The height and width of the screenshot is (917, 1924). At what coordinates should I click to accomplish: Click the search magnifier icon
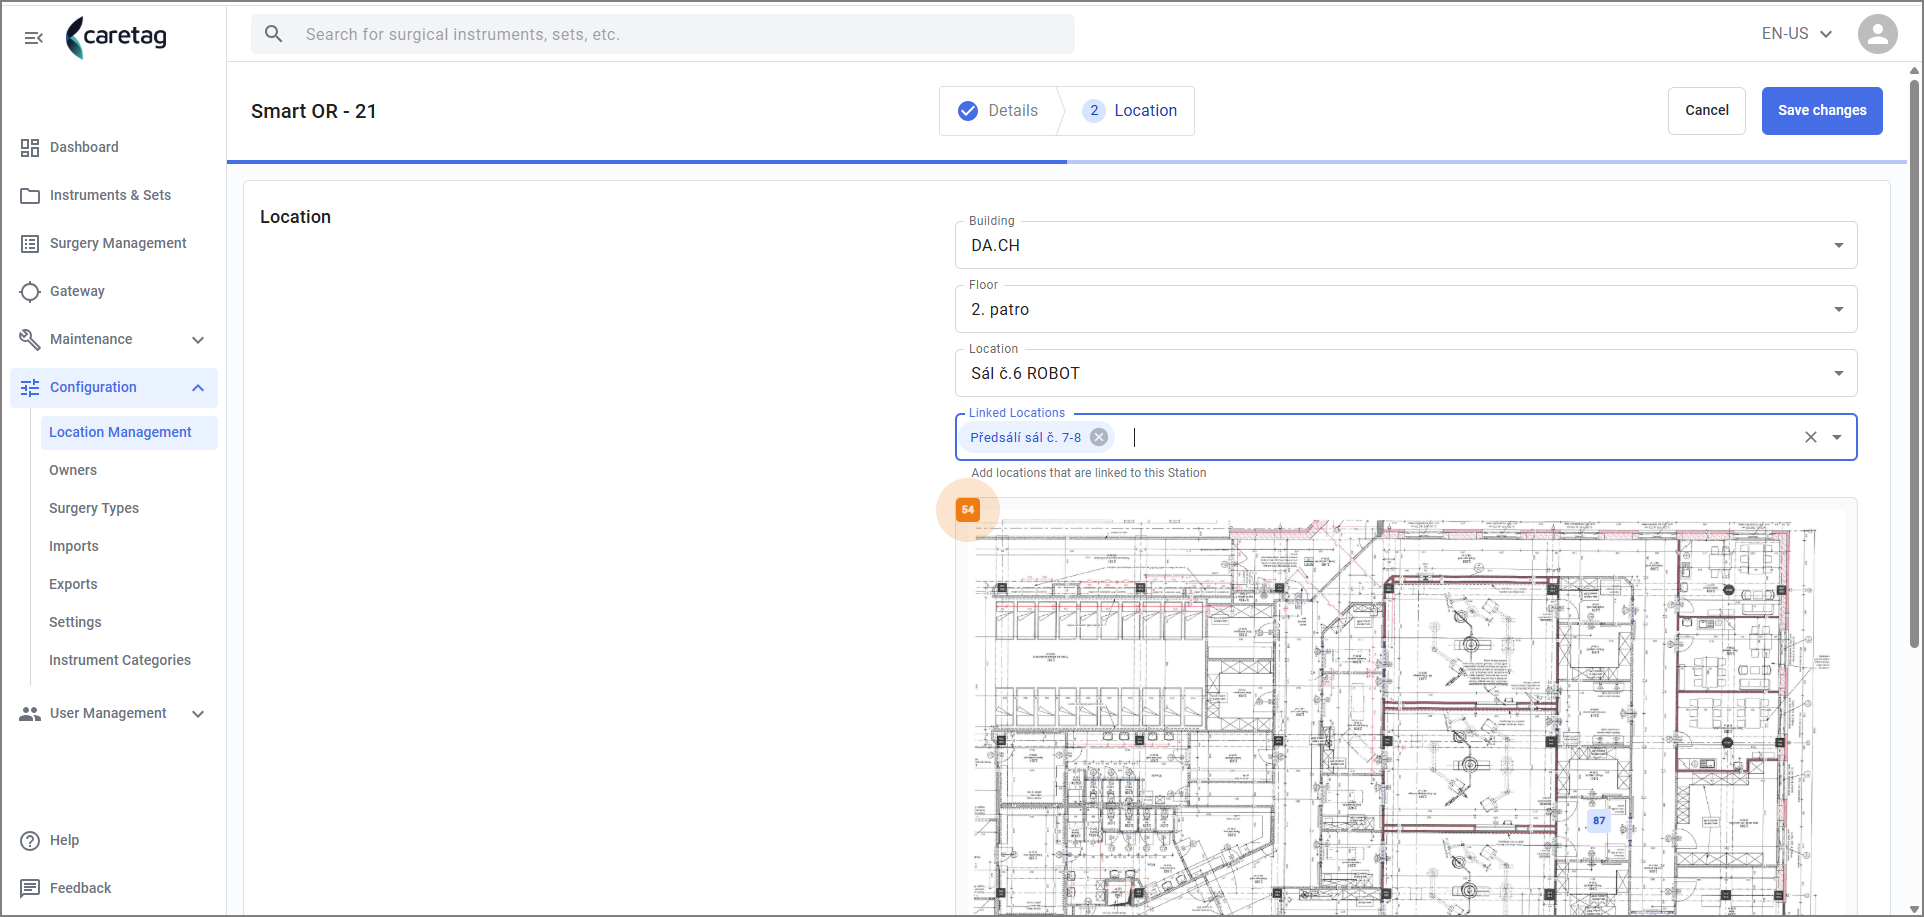[273, 34]
